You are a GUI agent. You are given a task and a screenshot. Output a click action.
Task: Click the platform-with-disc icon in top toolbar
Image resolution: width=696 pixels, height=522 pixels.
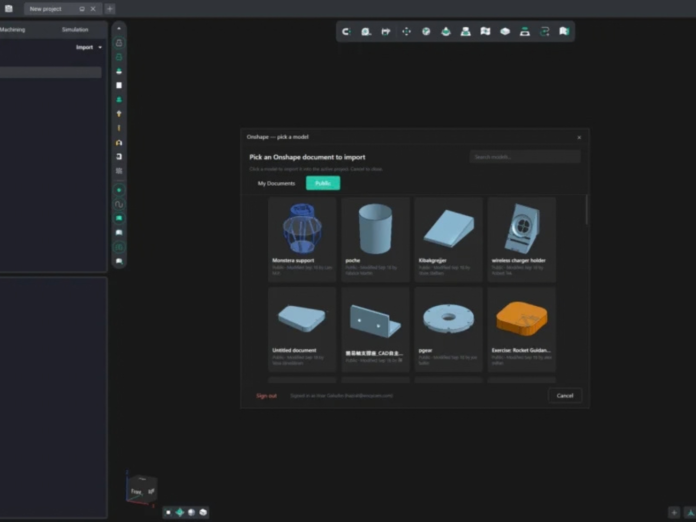coord(525,32)
